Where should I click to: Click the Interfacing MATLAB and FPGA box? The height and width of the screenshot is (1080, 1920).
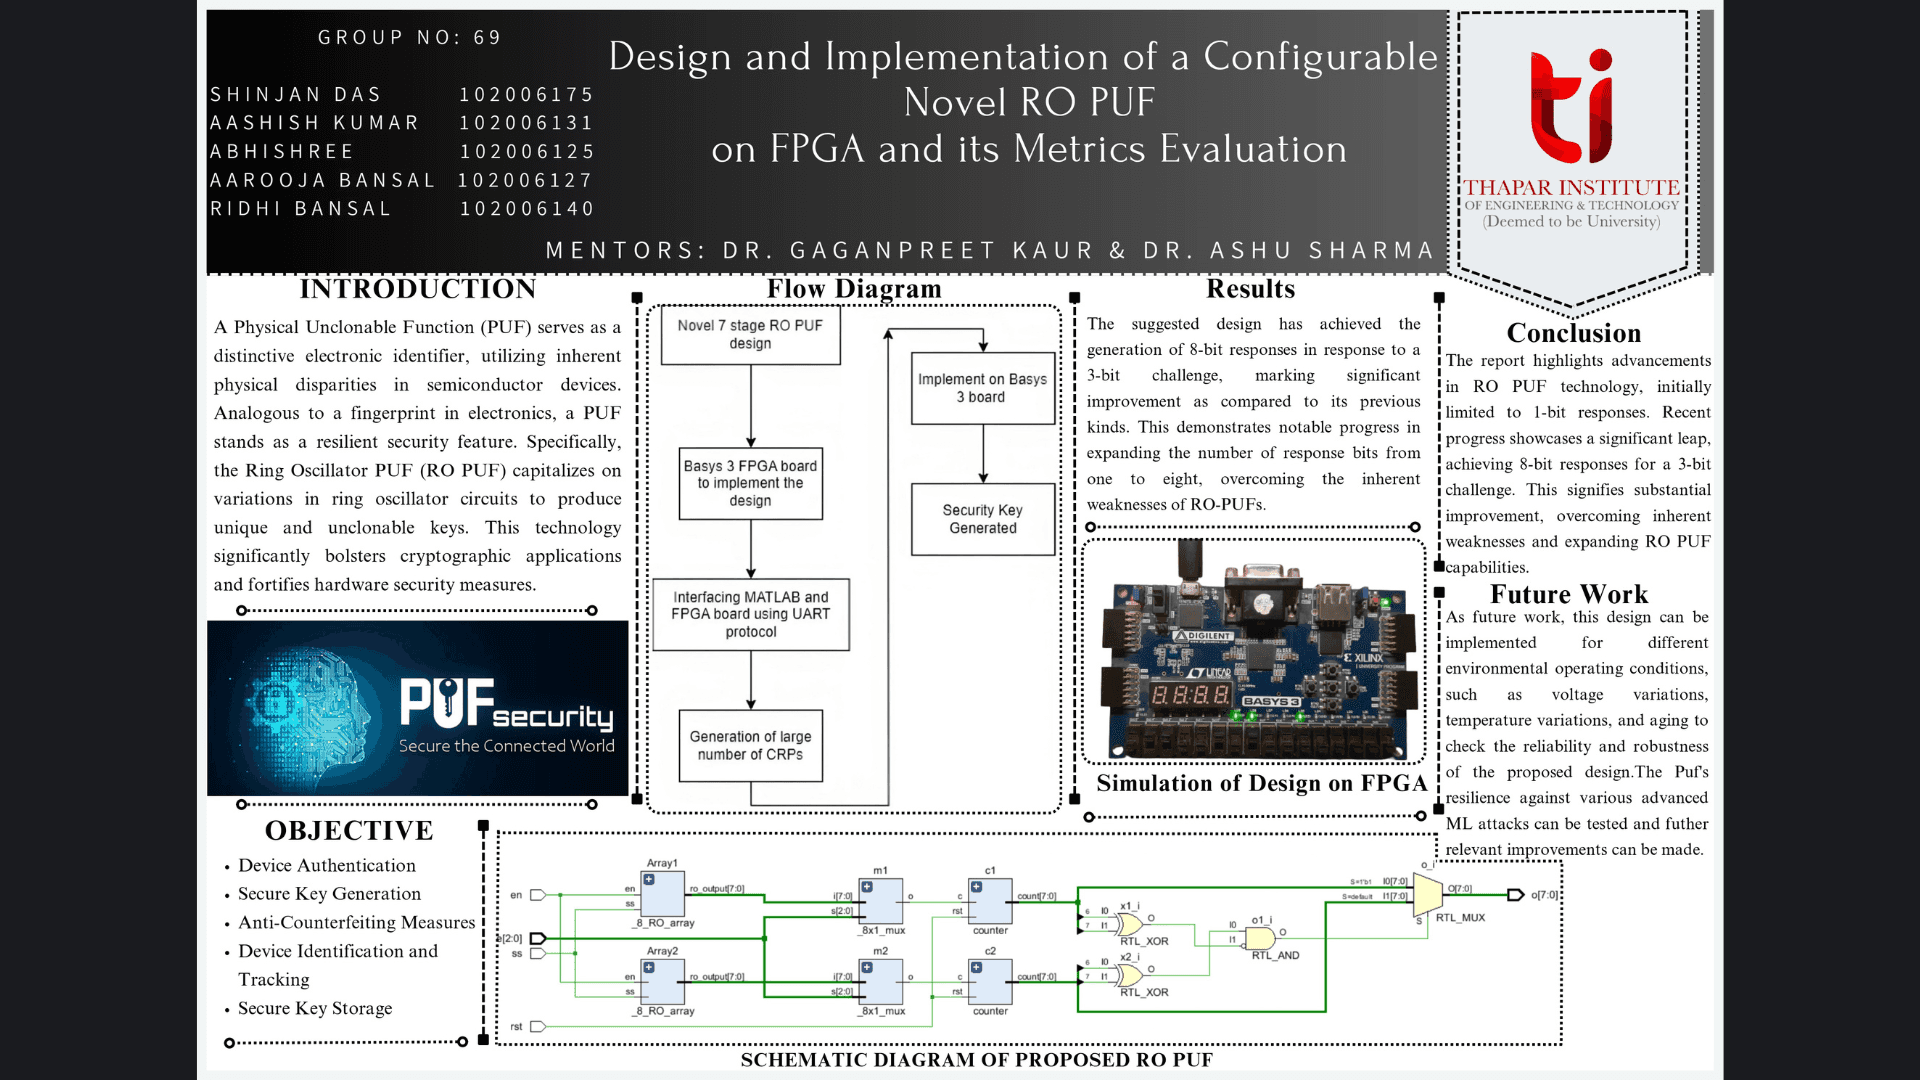pyautogui.click(x=750, y=614)
